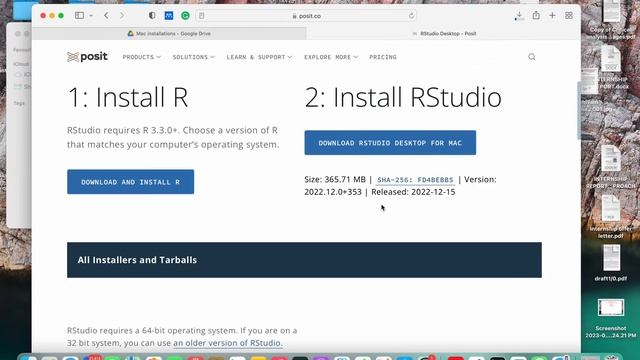Click the reader view icon in address bar
The height and width of the screenshot is (360, 640).
(202, 16)
